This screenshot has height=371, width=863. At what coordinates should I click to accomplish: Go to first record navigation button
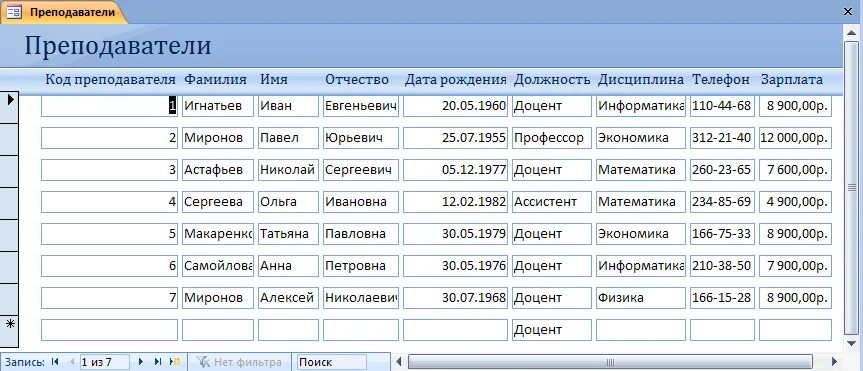[54, 362]
